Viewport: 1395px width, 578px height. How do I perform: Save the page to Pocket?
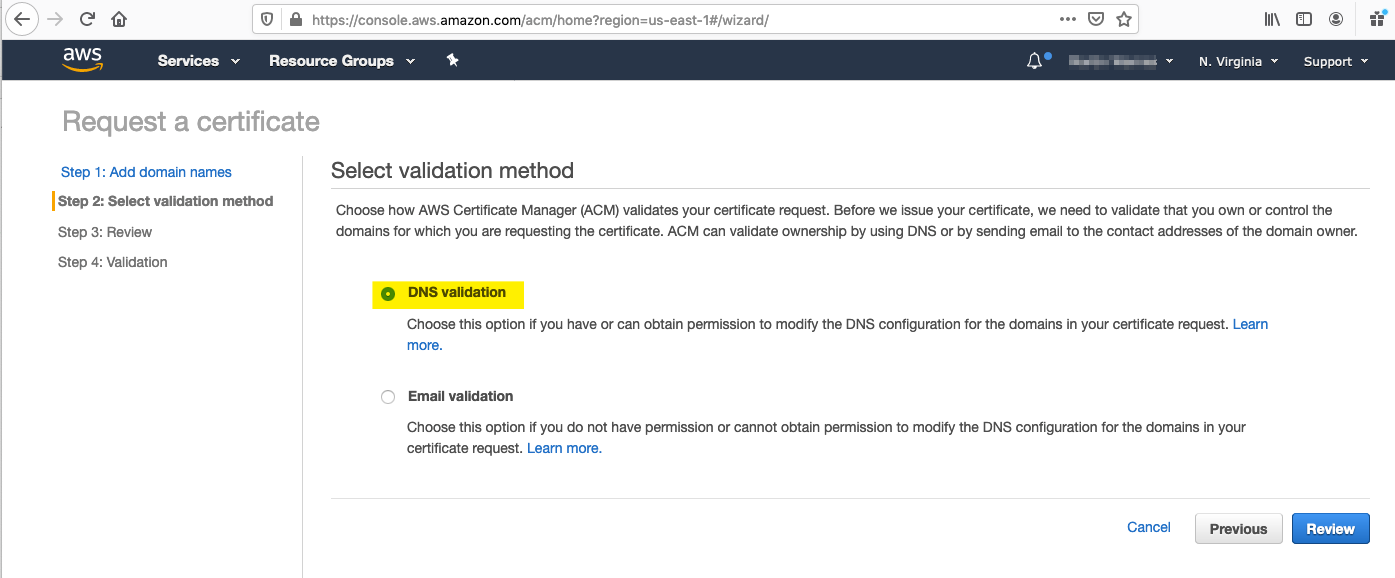(x=1096, y=19)
